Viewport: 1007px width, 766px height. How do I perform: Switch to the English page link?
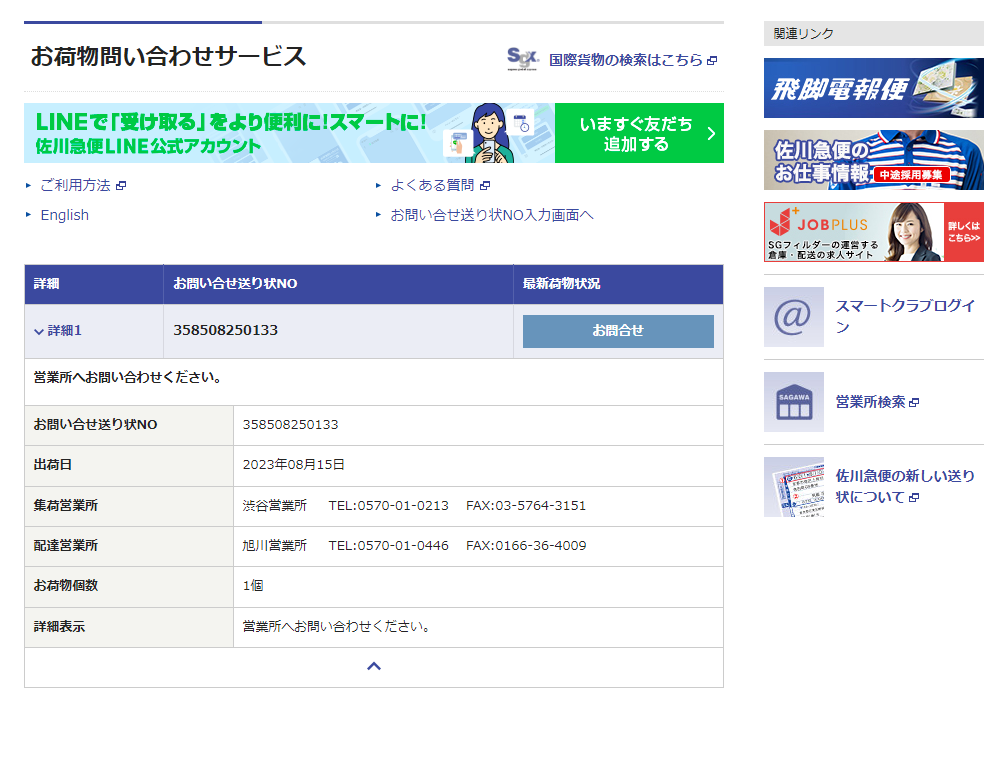coord(64,215)
